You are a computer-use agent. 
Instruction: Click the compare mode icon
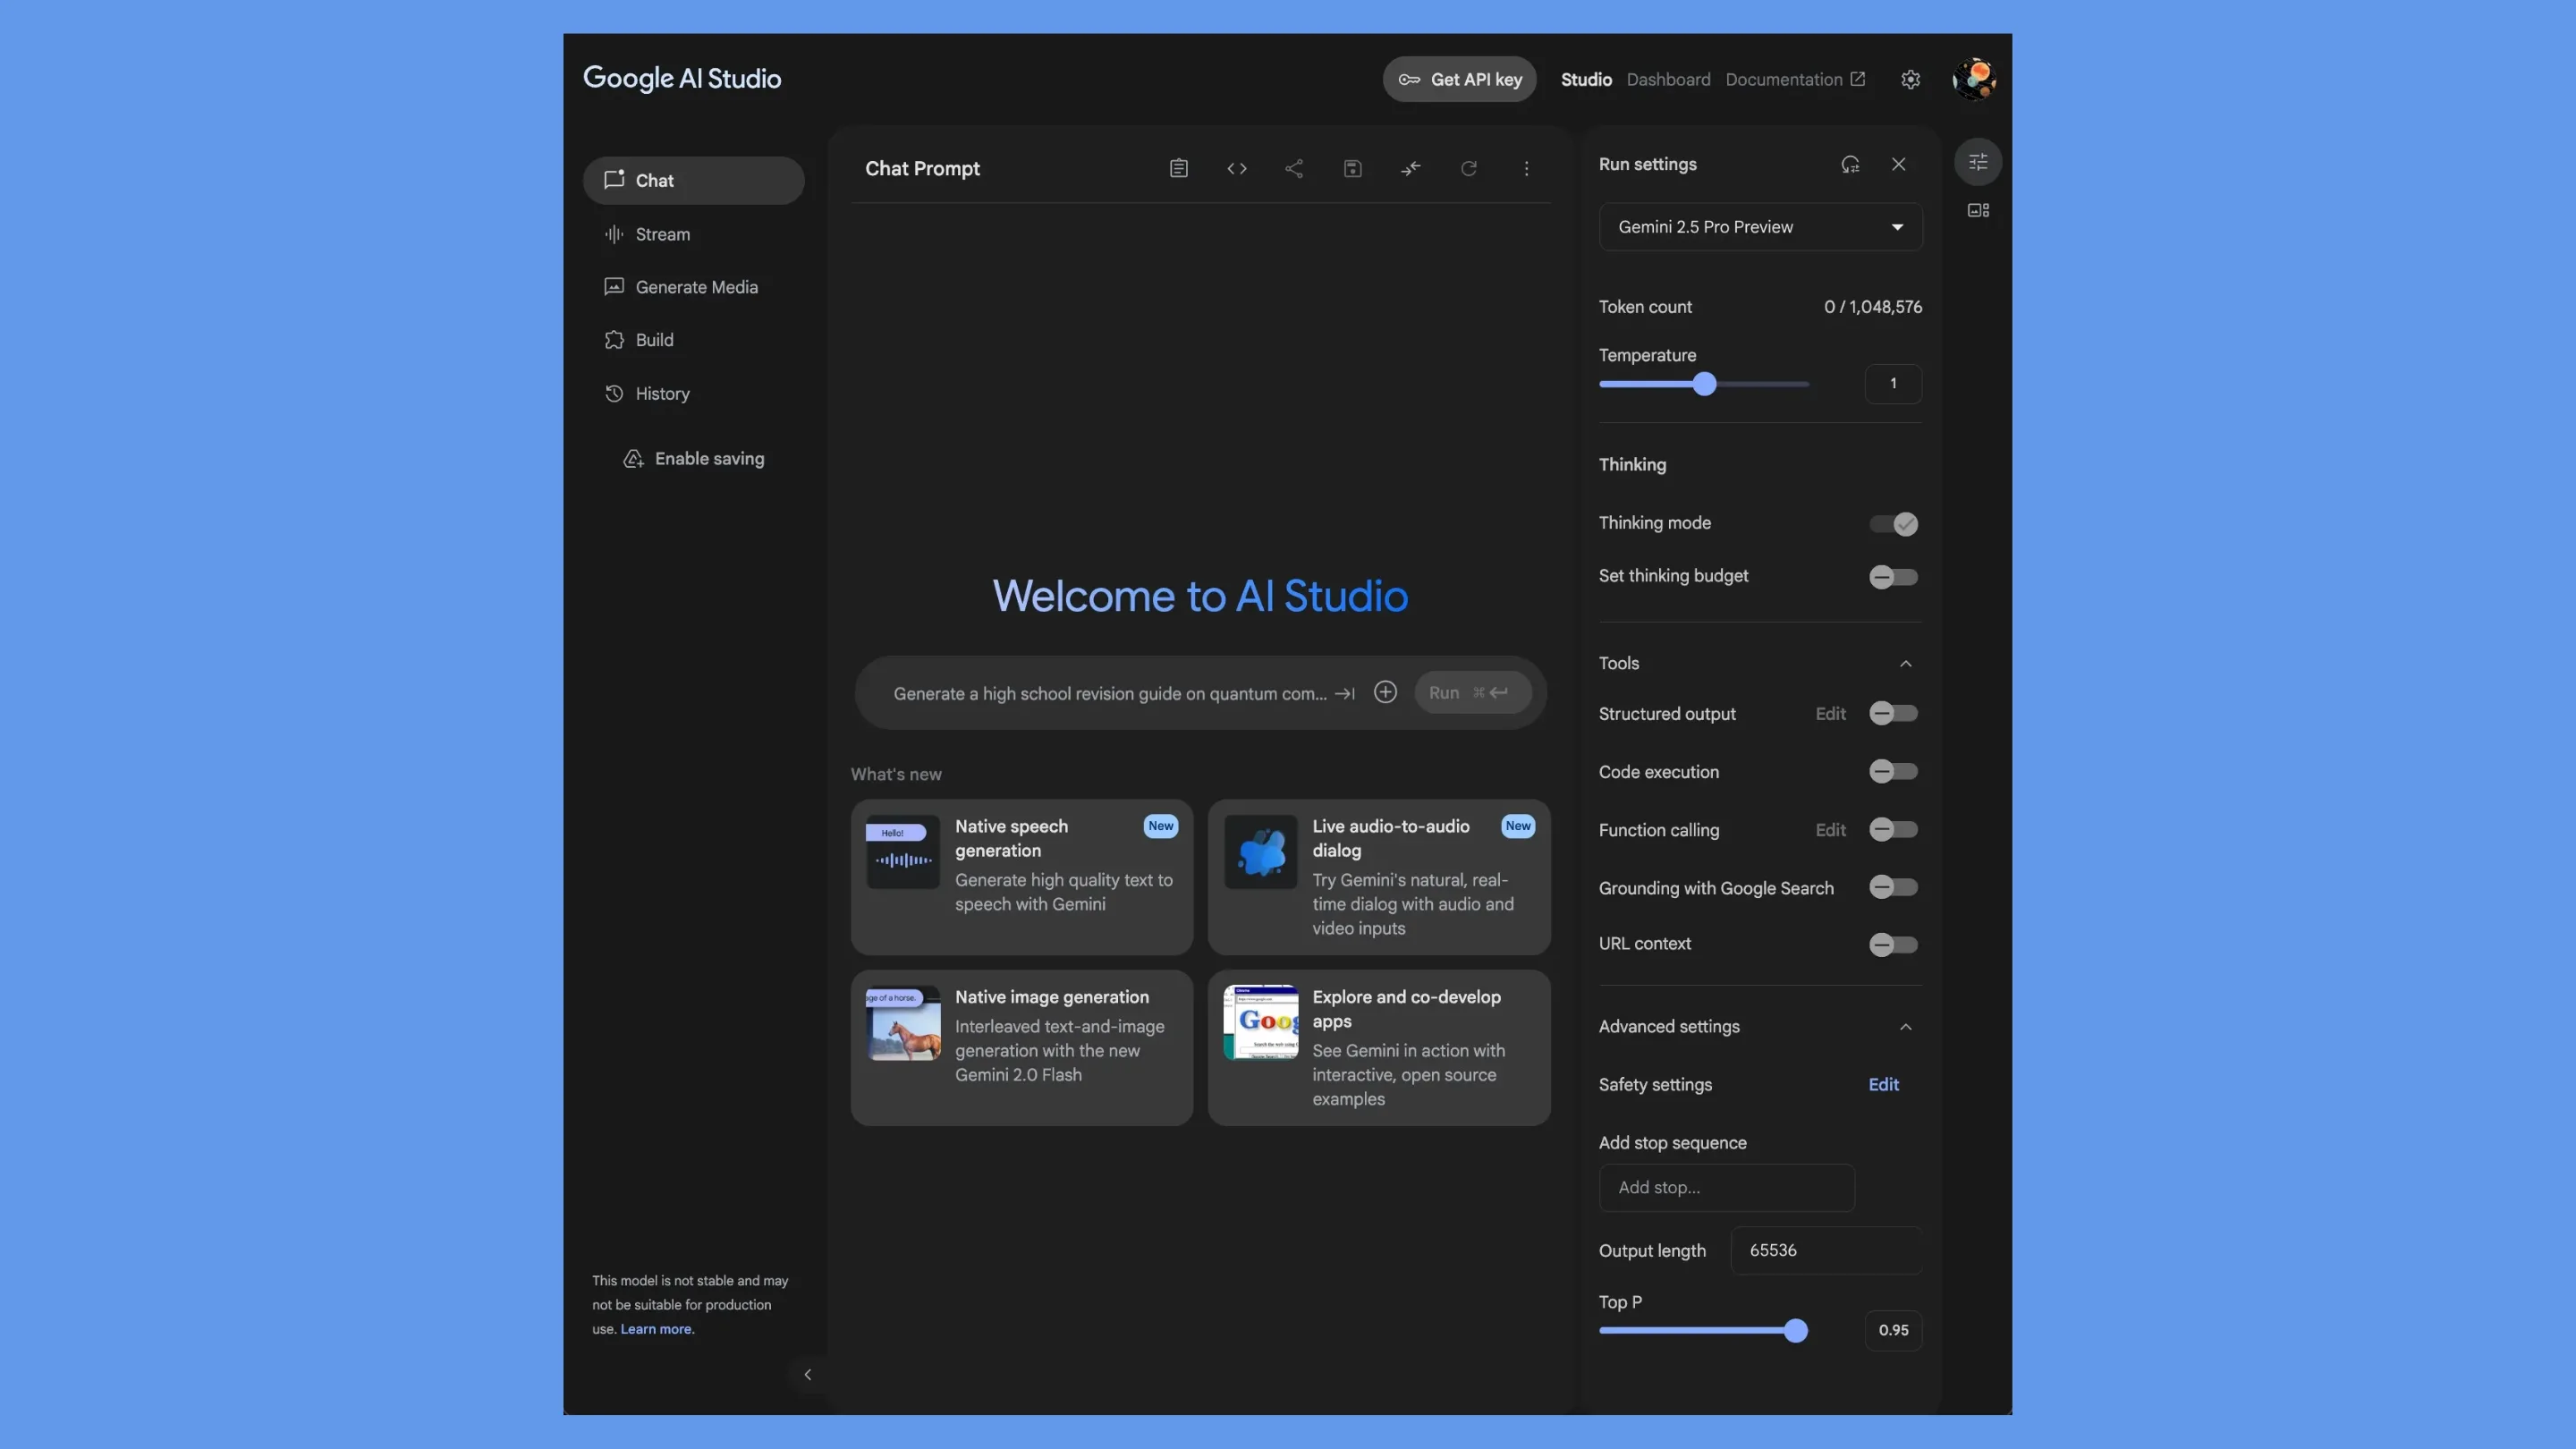point(1410,168)
